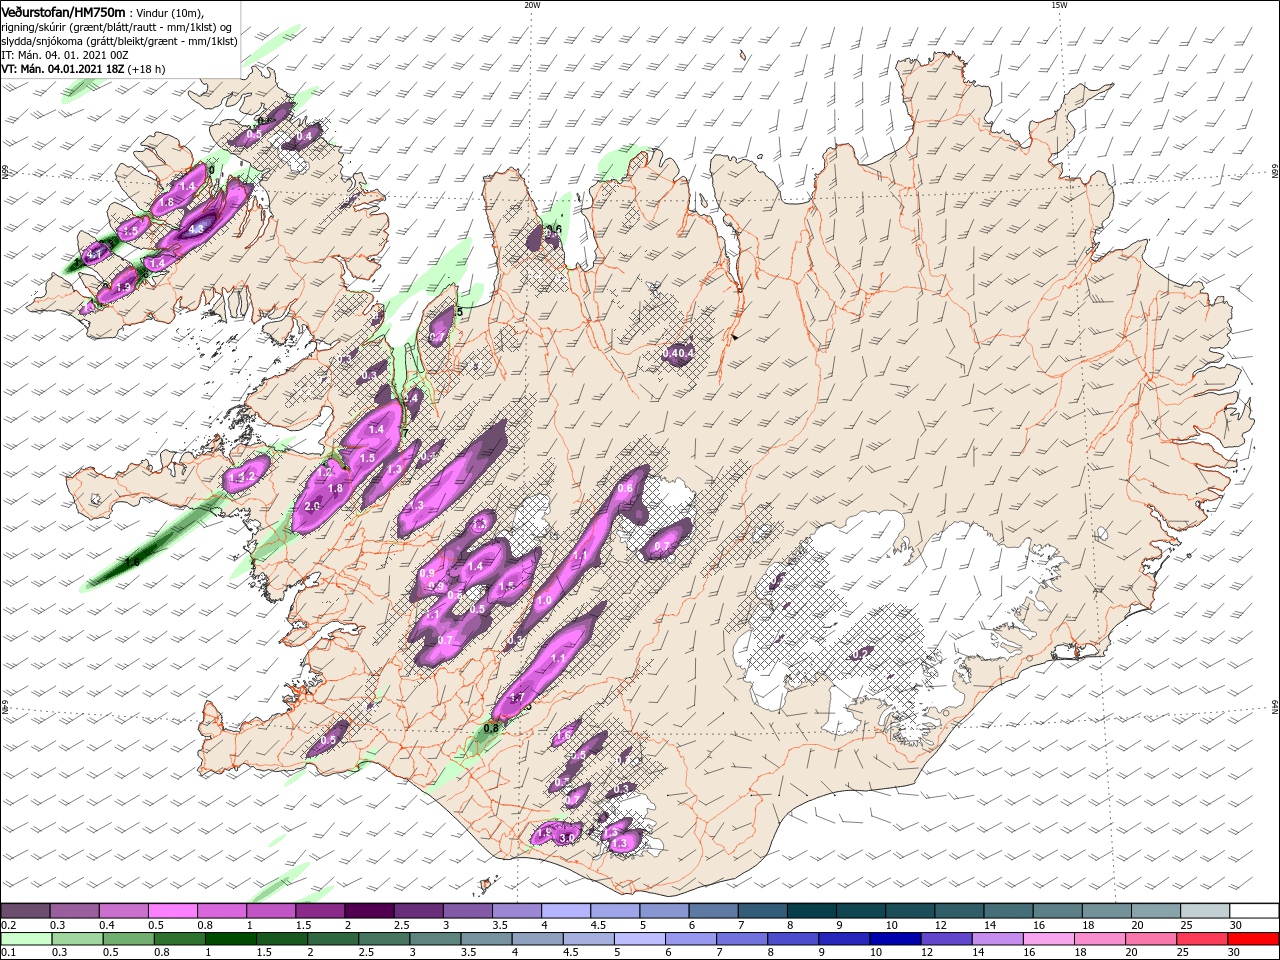Click the 1.7 snowfall value in the southern band
Screen dimensions: 1280x960
[517, 698]
